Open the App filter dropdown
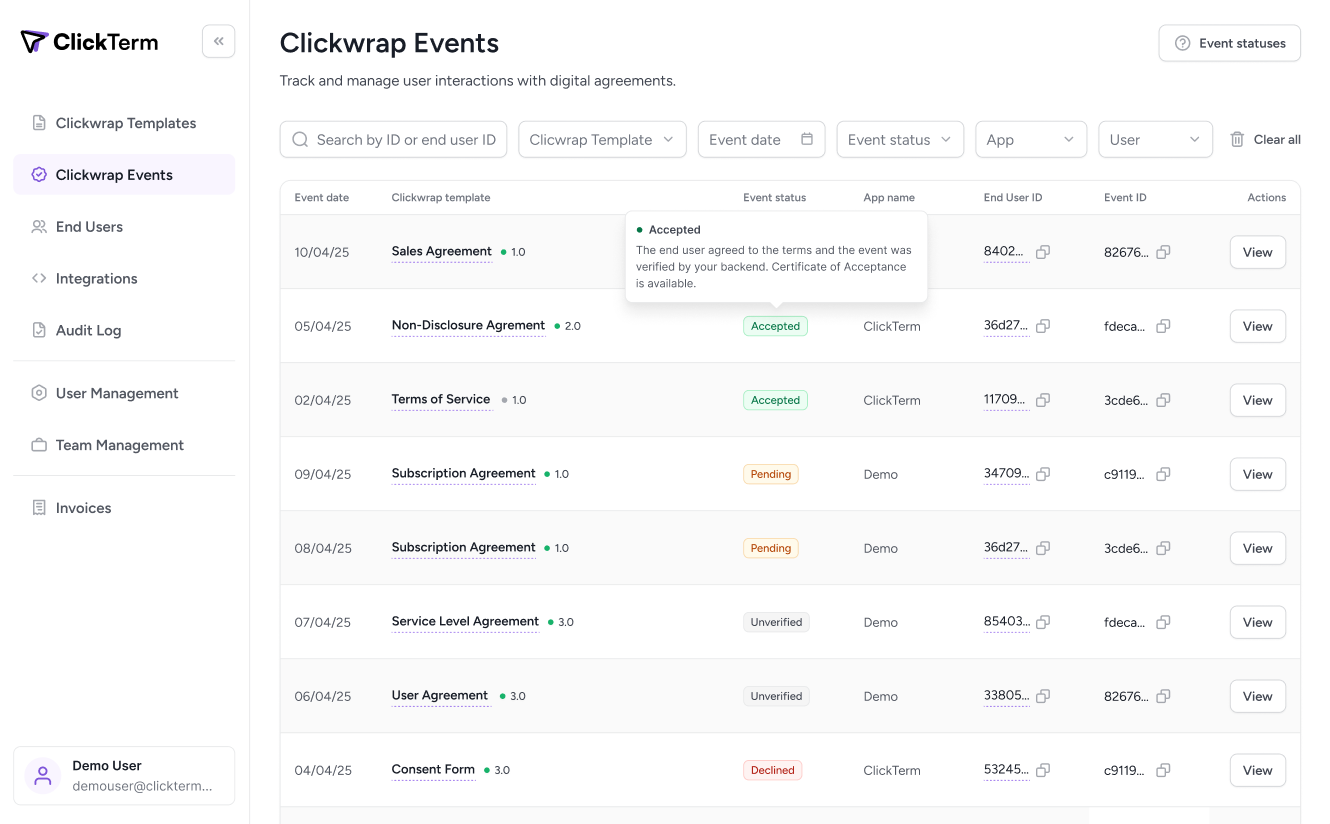 click(1030, 140)
